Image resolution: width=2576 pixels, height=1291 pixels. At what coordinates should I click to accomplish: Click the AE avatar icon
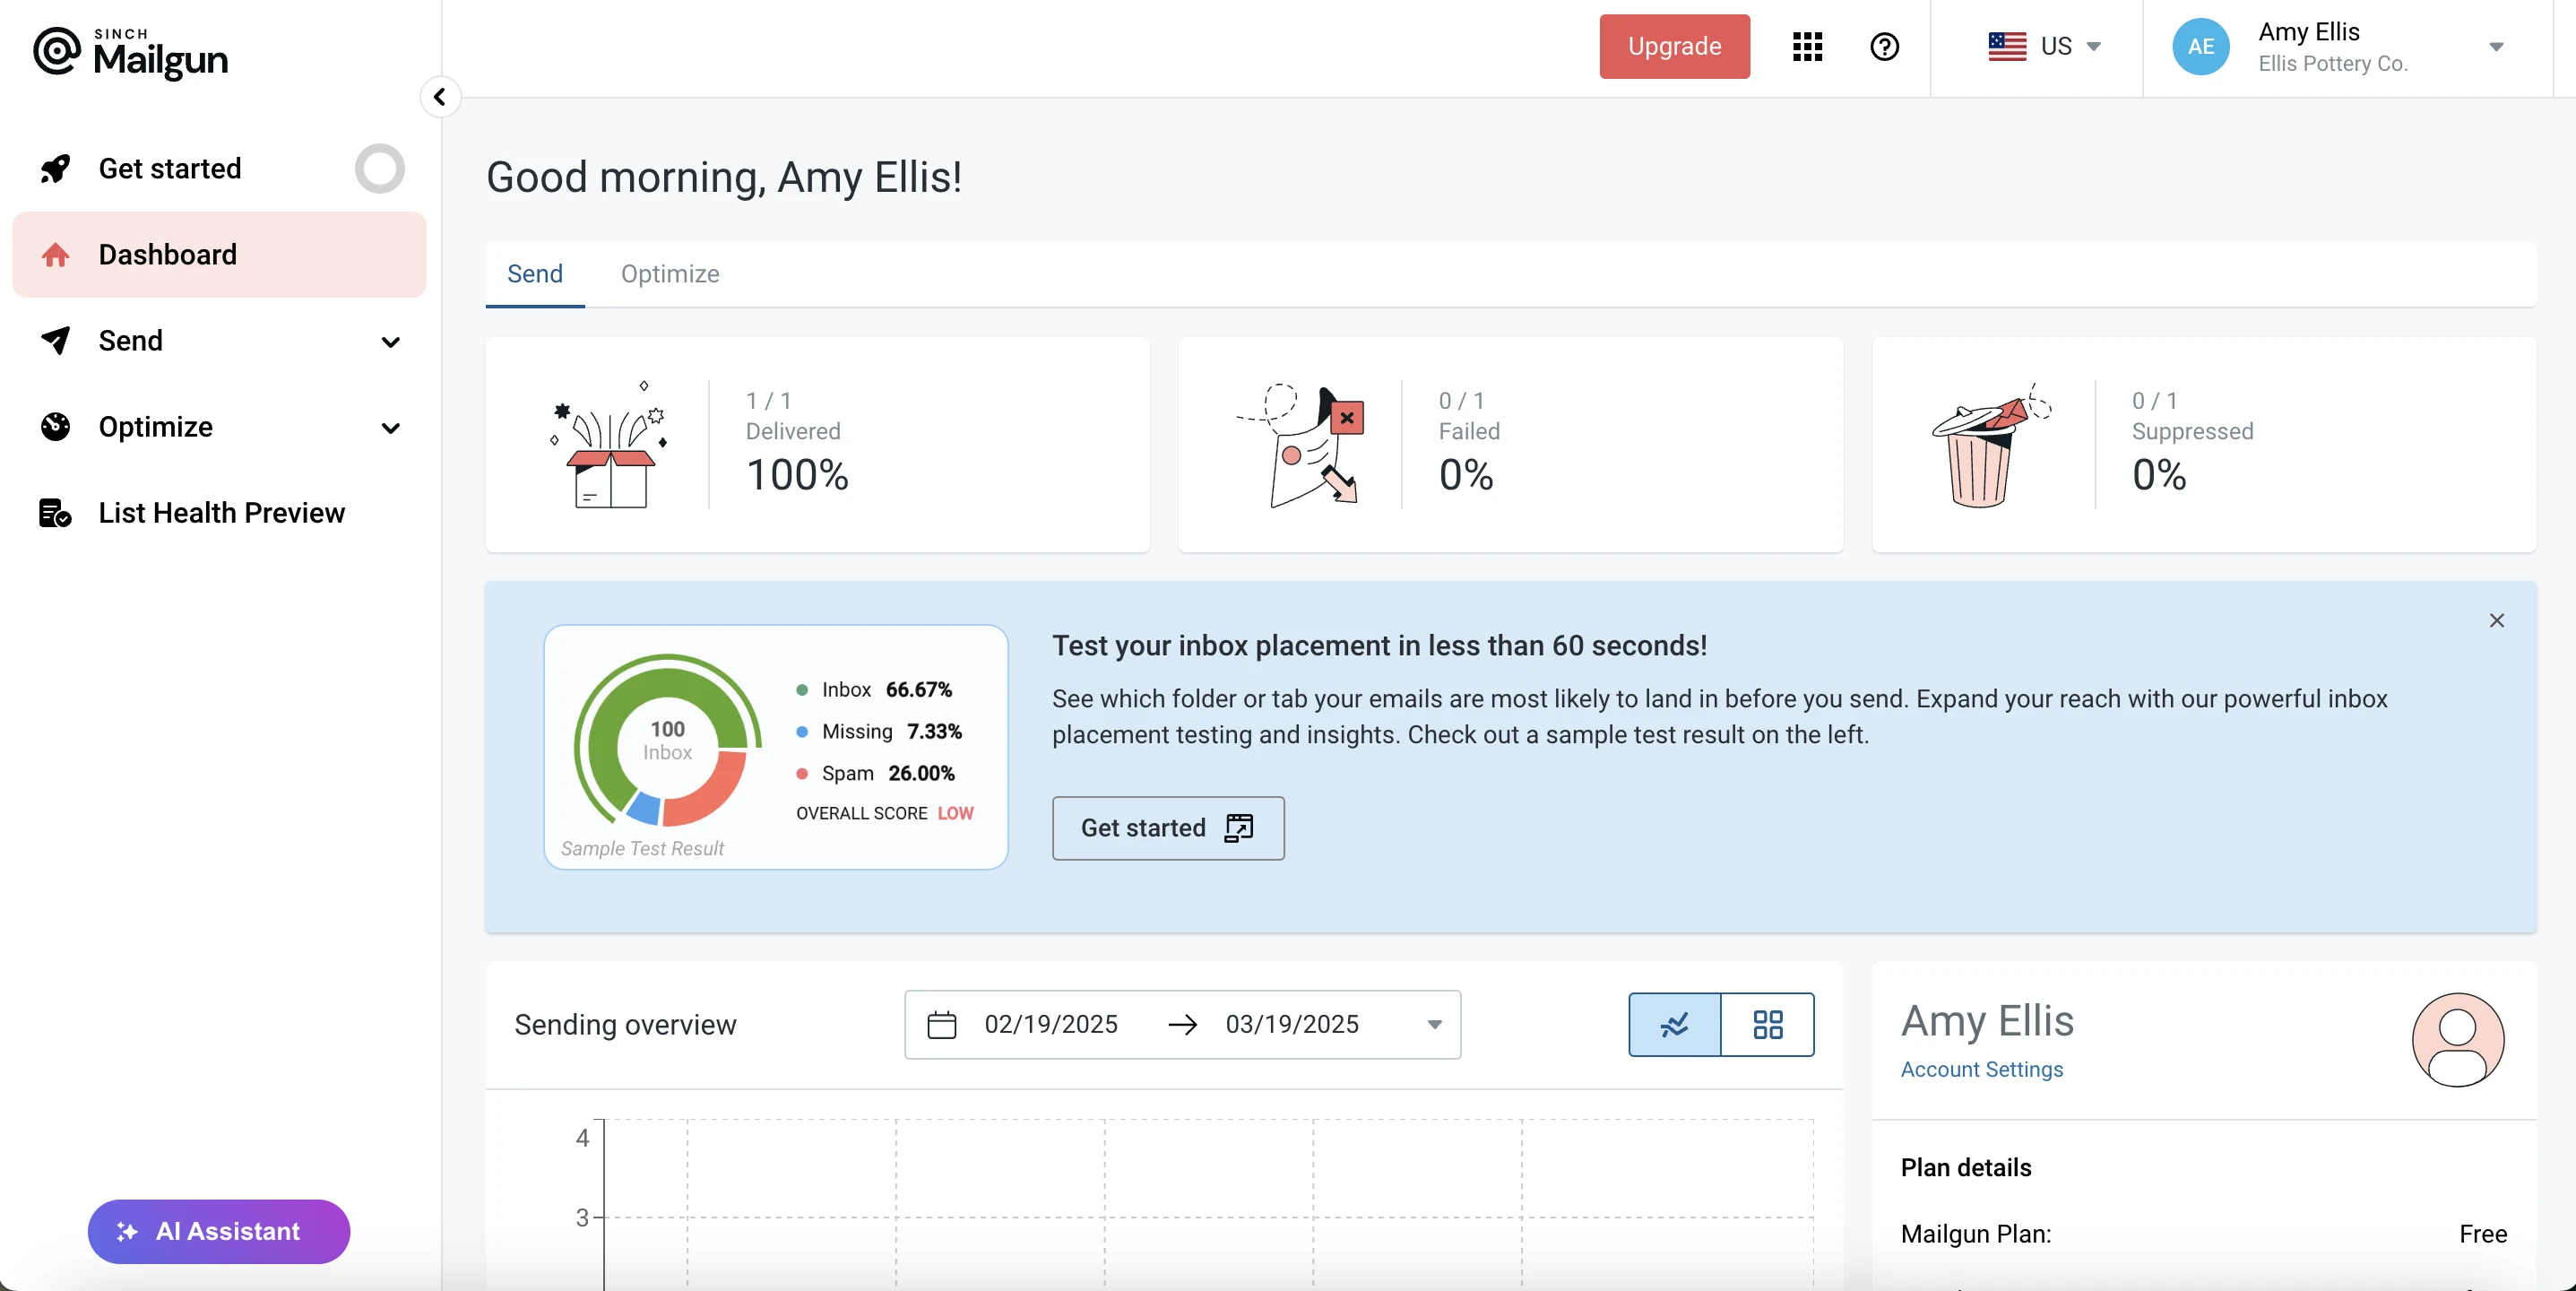click(2200, 47)
